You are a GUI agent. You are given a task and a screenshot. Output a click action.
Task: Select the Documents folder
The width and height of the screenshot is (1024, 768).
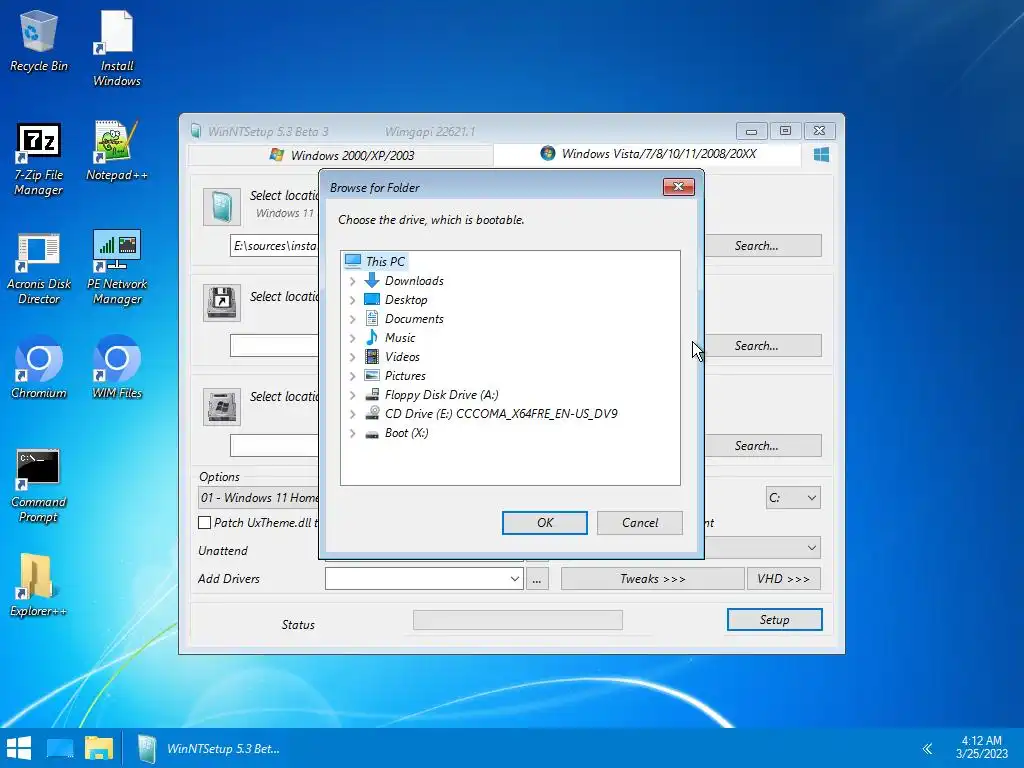[414, 319]
